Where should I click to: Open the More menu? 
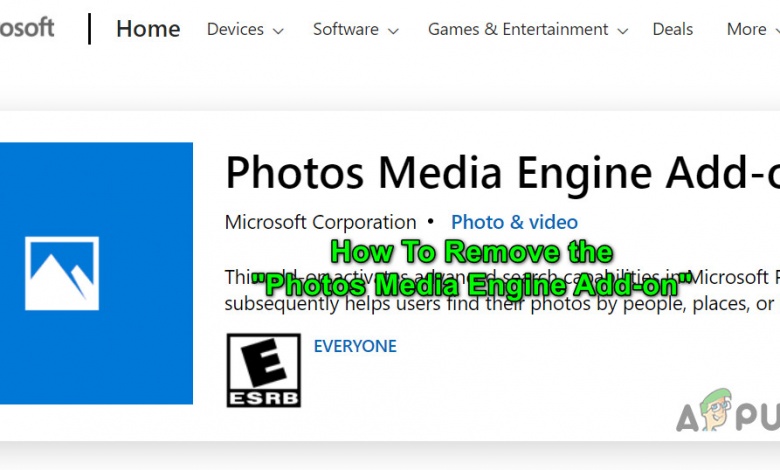(746, 29)
